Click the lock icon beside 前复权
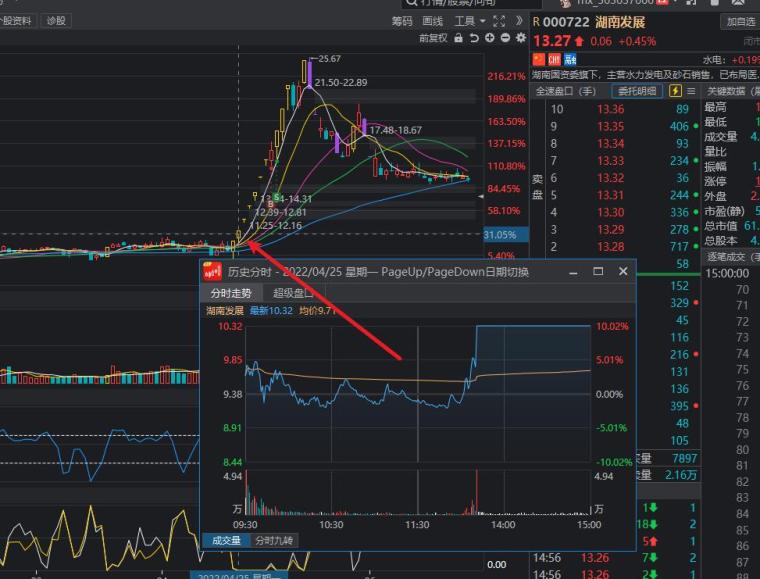760x579 pixels. coord(458,38)
